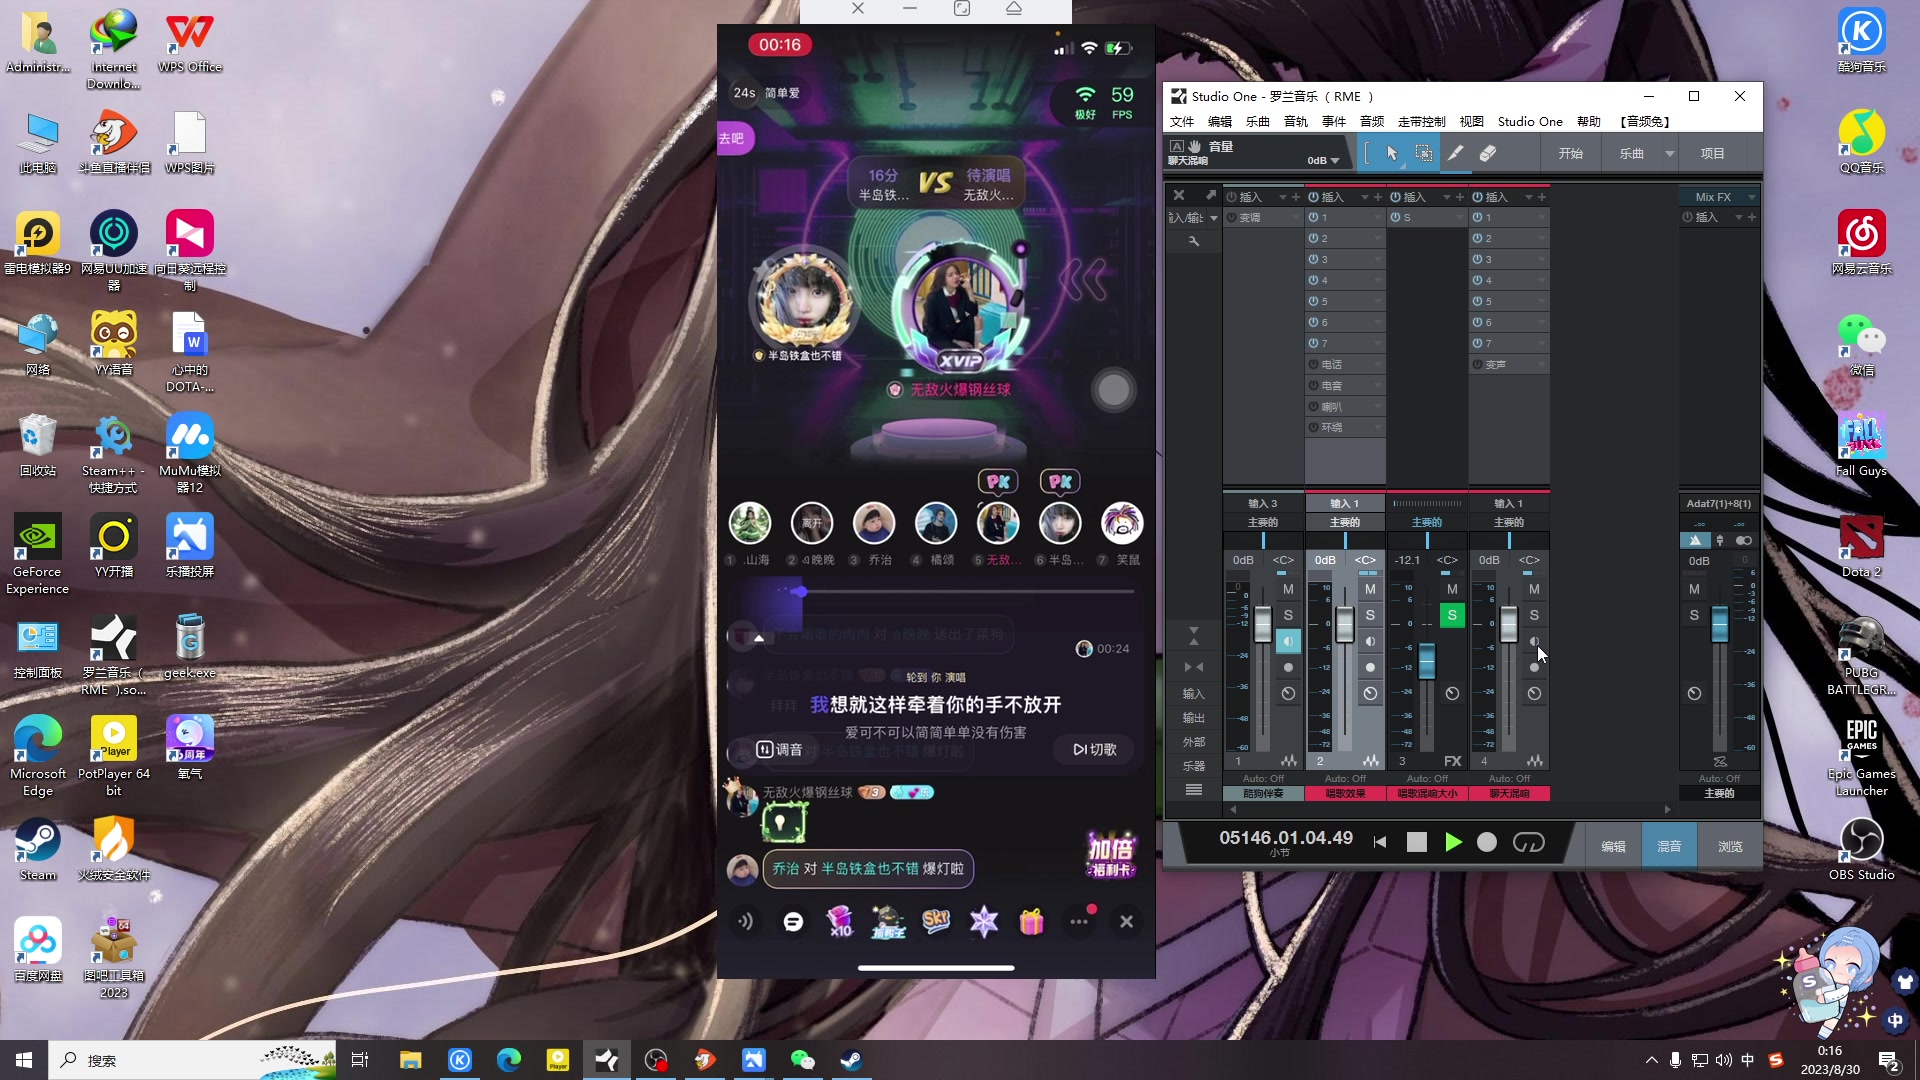This screenshot has height=1080, width=1920.
Task: Open insert dropdown arrow on channel 2 header
Action: pyautogui.click(x=1364, y=197)
